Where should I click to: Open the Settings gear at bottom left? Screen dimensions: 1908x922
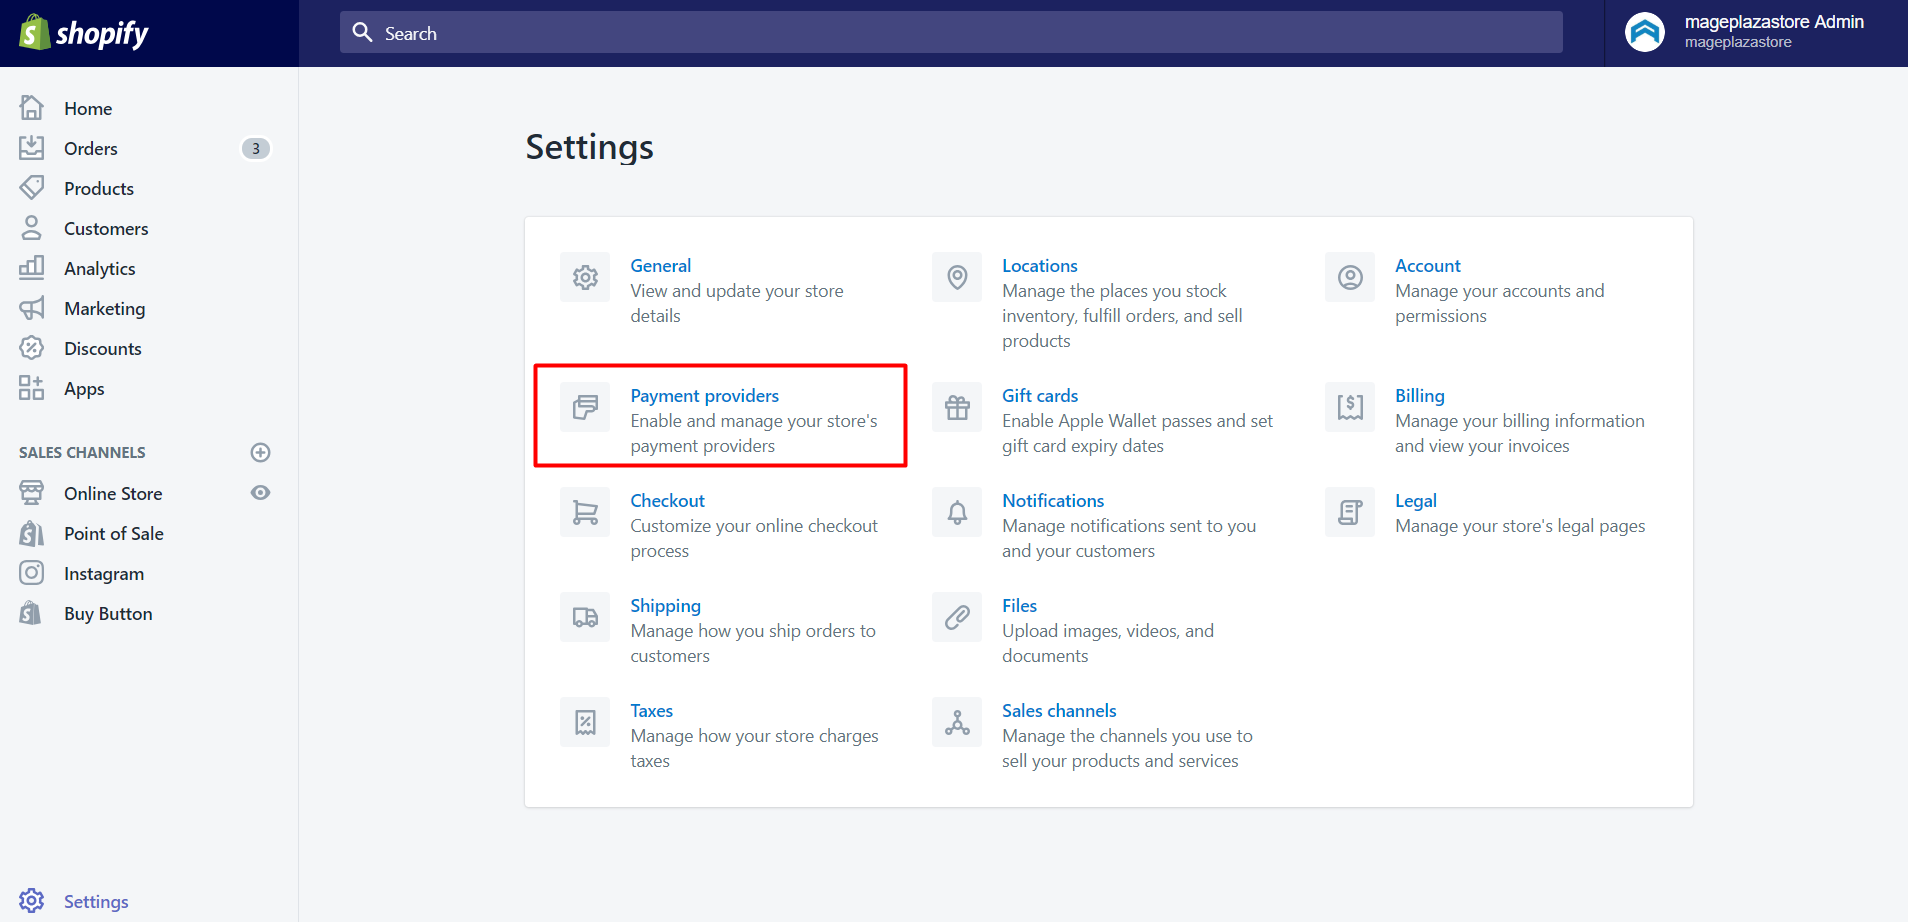pos(31,901)
